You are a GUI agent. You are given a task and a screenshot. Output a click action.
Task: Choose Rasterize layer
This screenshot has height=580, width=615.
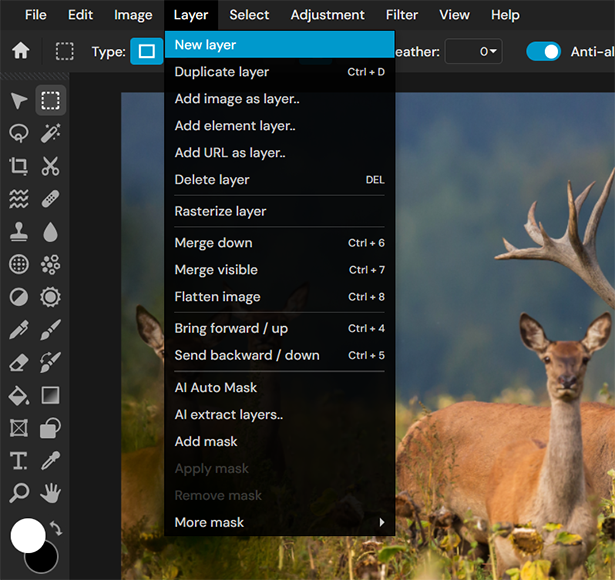click(280, 211)
